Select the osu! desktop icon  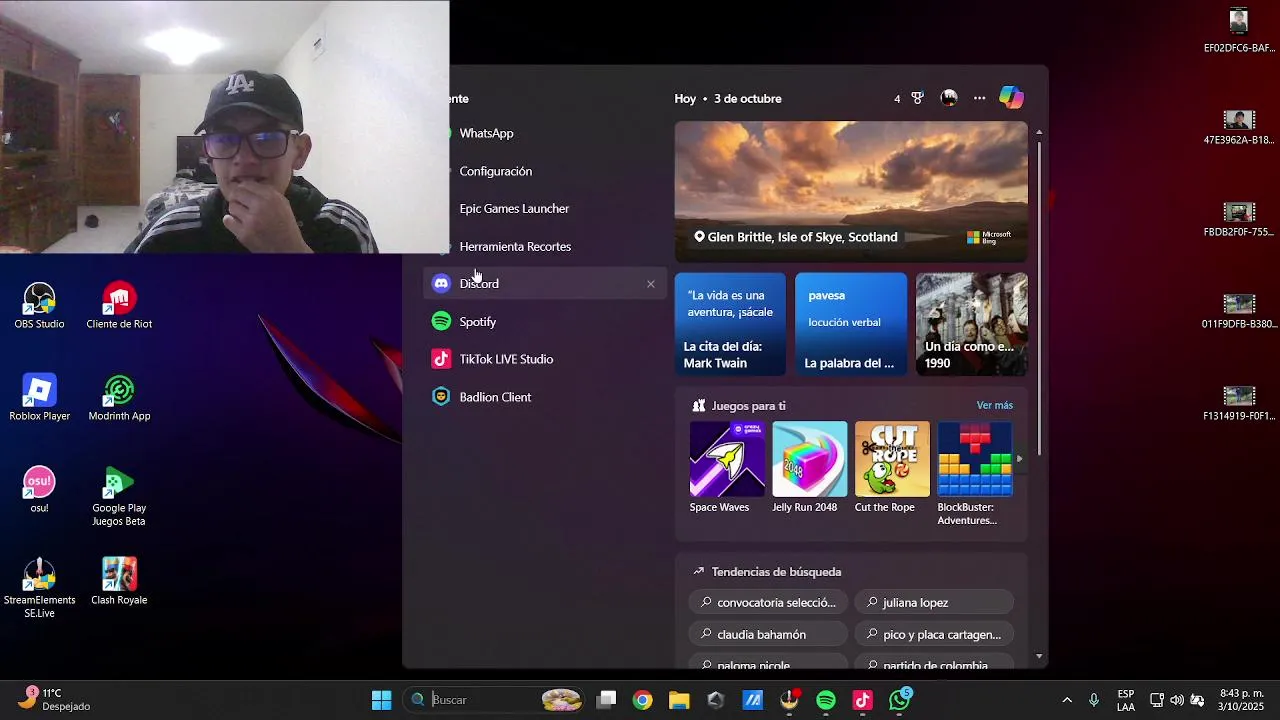(x=39, y=490)
